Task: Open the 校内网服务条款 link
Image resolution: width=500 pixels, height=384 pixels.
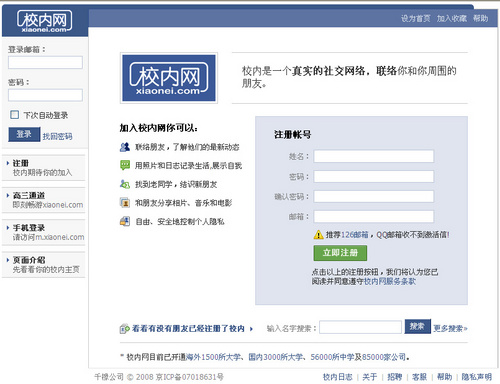Action: (x=390, y=281)
